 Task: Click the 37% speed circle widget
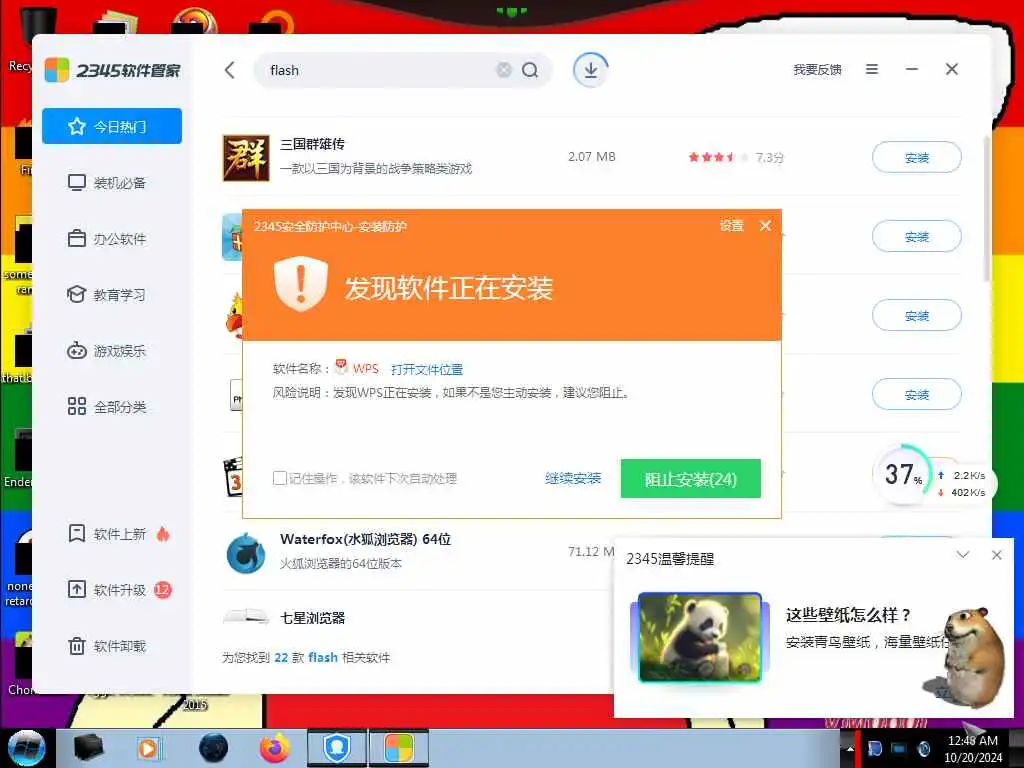[x=903, y=474]
